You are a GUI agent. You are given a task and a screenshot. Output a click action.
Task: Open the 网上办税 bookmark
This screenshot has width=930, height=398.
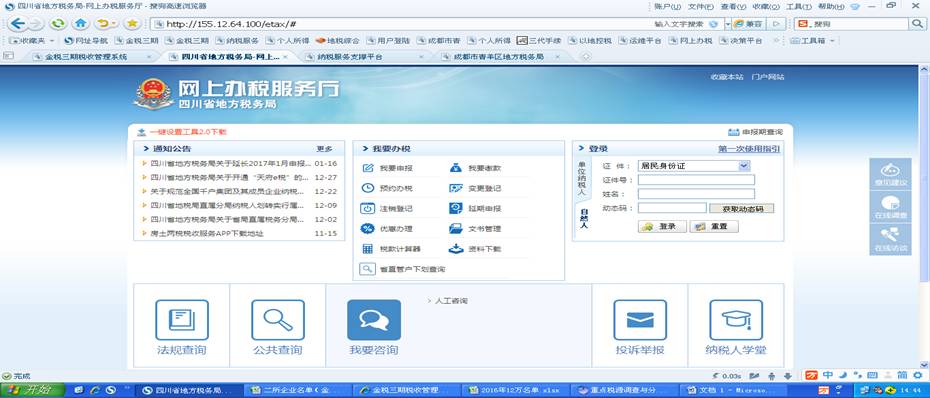click(x=690, y=41)
